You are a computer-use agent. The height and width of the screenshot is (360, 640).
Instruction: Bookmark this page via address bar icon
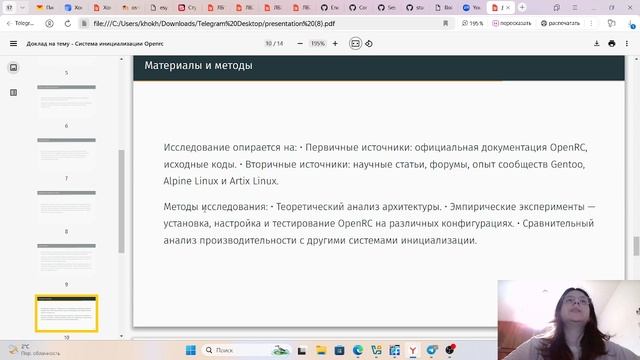click(445, 24)
